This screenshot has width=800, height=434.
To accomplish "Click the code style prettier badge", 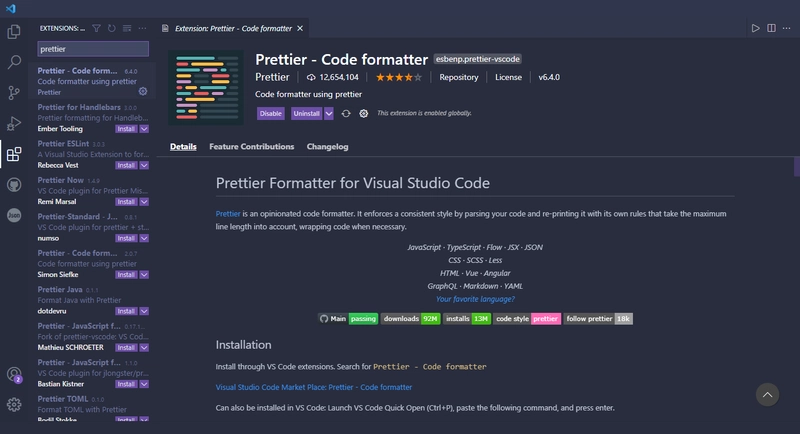I will (527, 319).
